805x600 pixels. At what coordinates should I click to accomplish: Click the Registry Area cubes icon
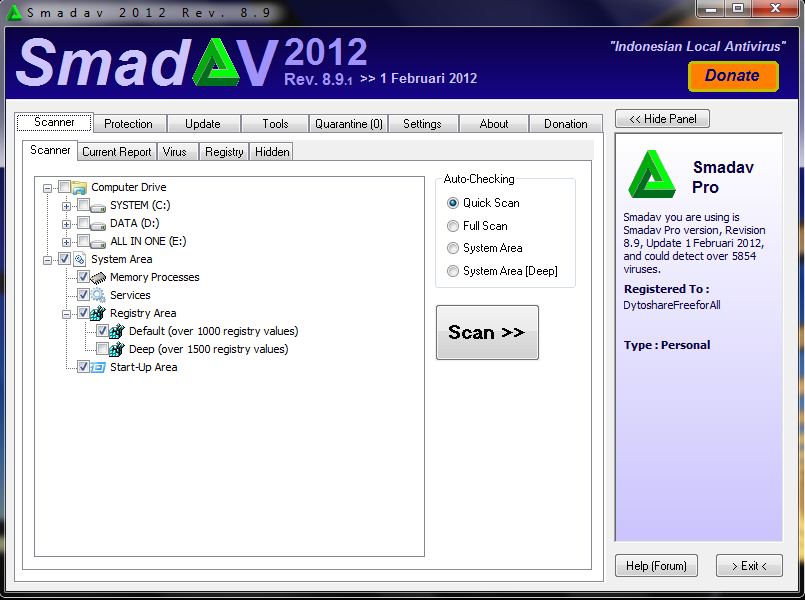tap(98, 313)
